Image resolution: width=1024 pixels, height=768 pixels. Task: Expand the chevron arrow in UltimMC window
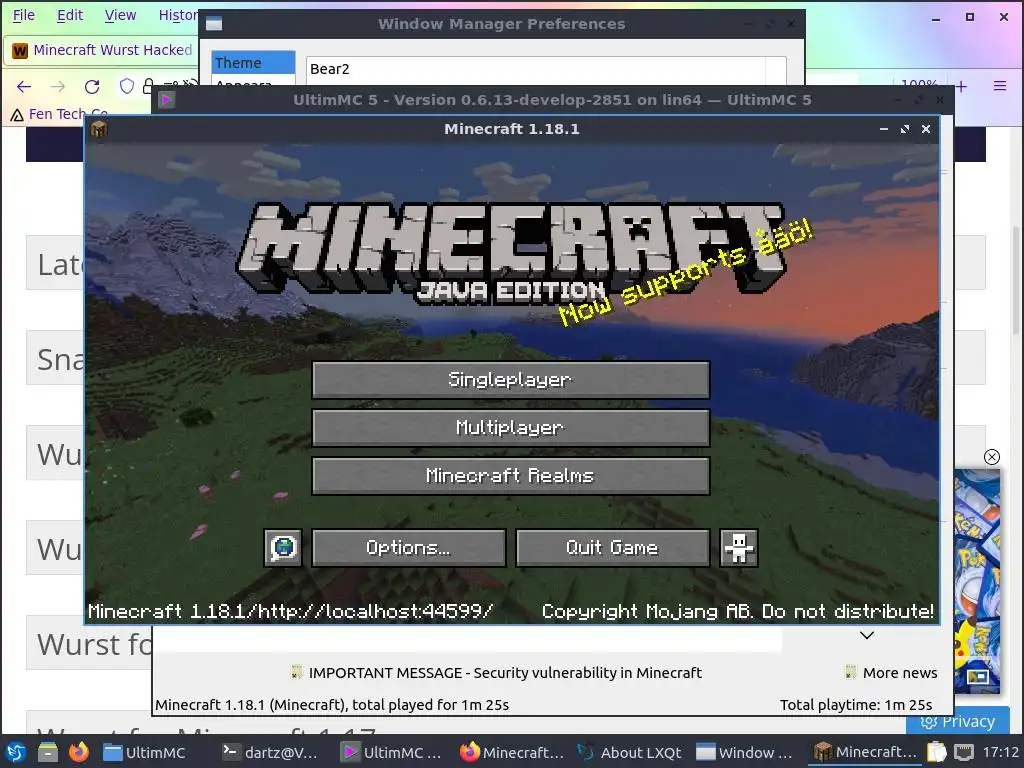867,635
